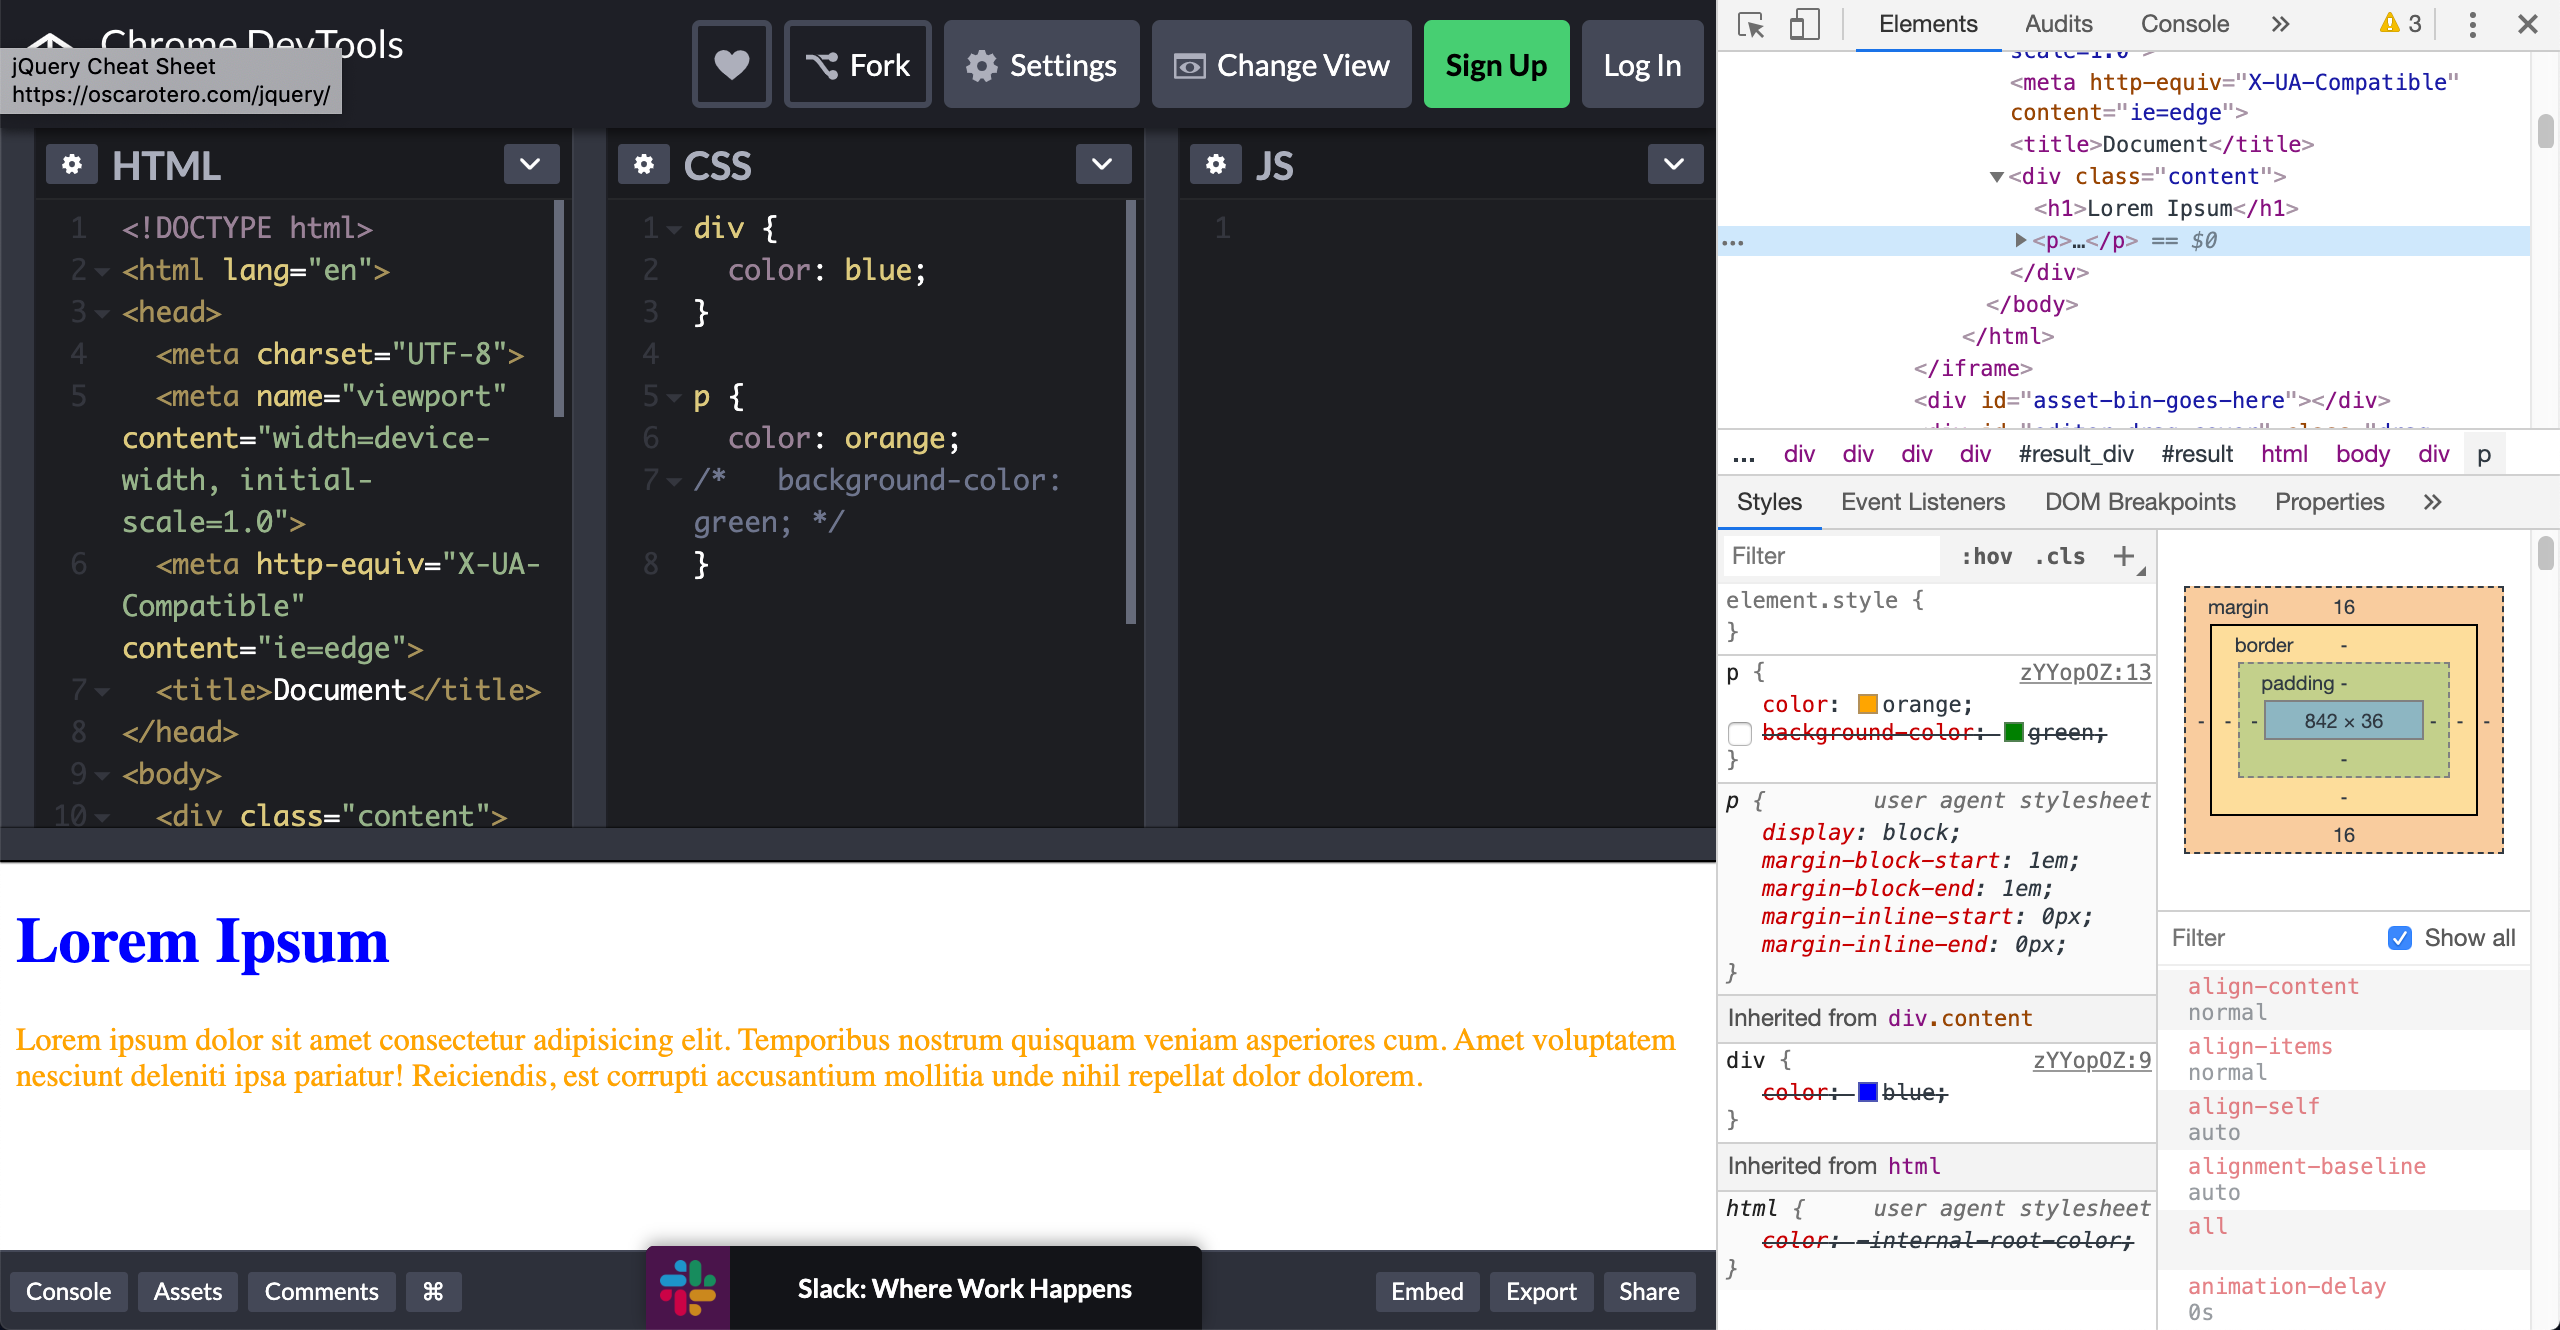The width and height of the screenshot is (2560, 1330).
Task: Open the Event Listeners tab
Action: [x=1922, y=502]
